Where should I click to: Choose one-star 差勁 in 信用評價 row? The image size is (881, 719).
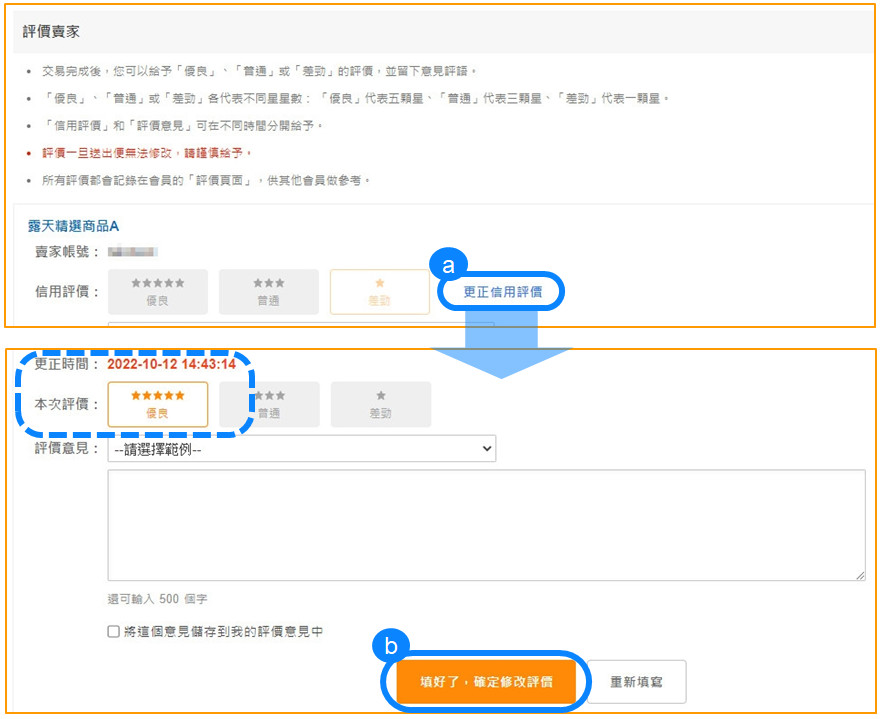[380, 291]
